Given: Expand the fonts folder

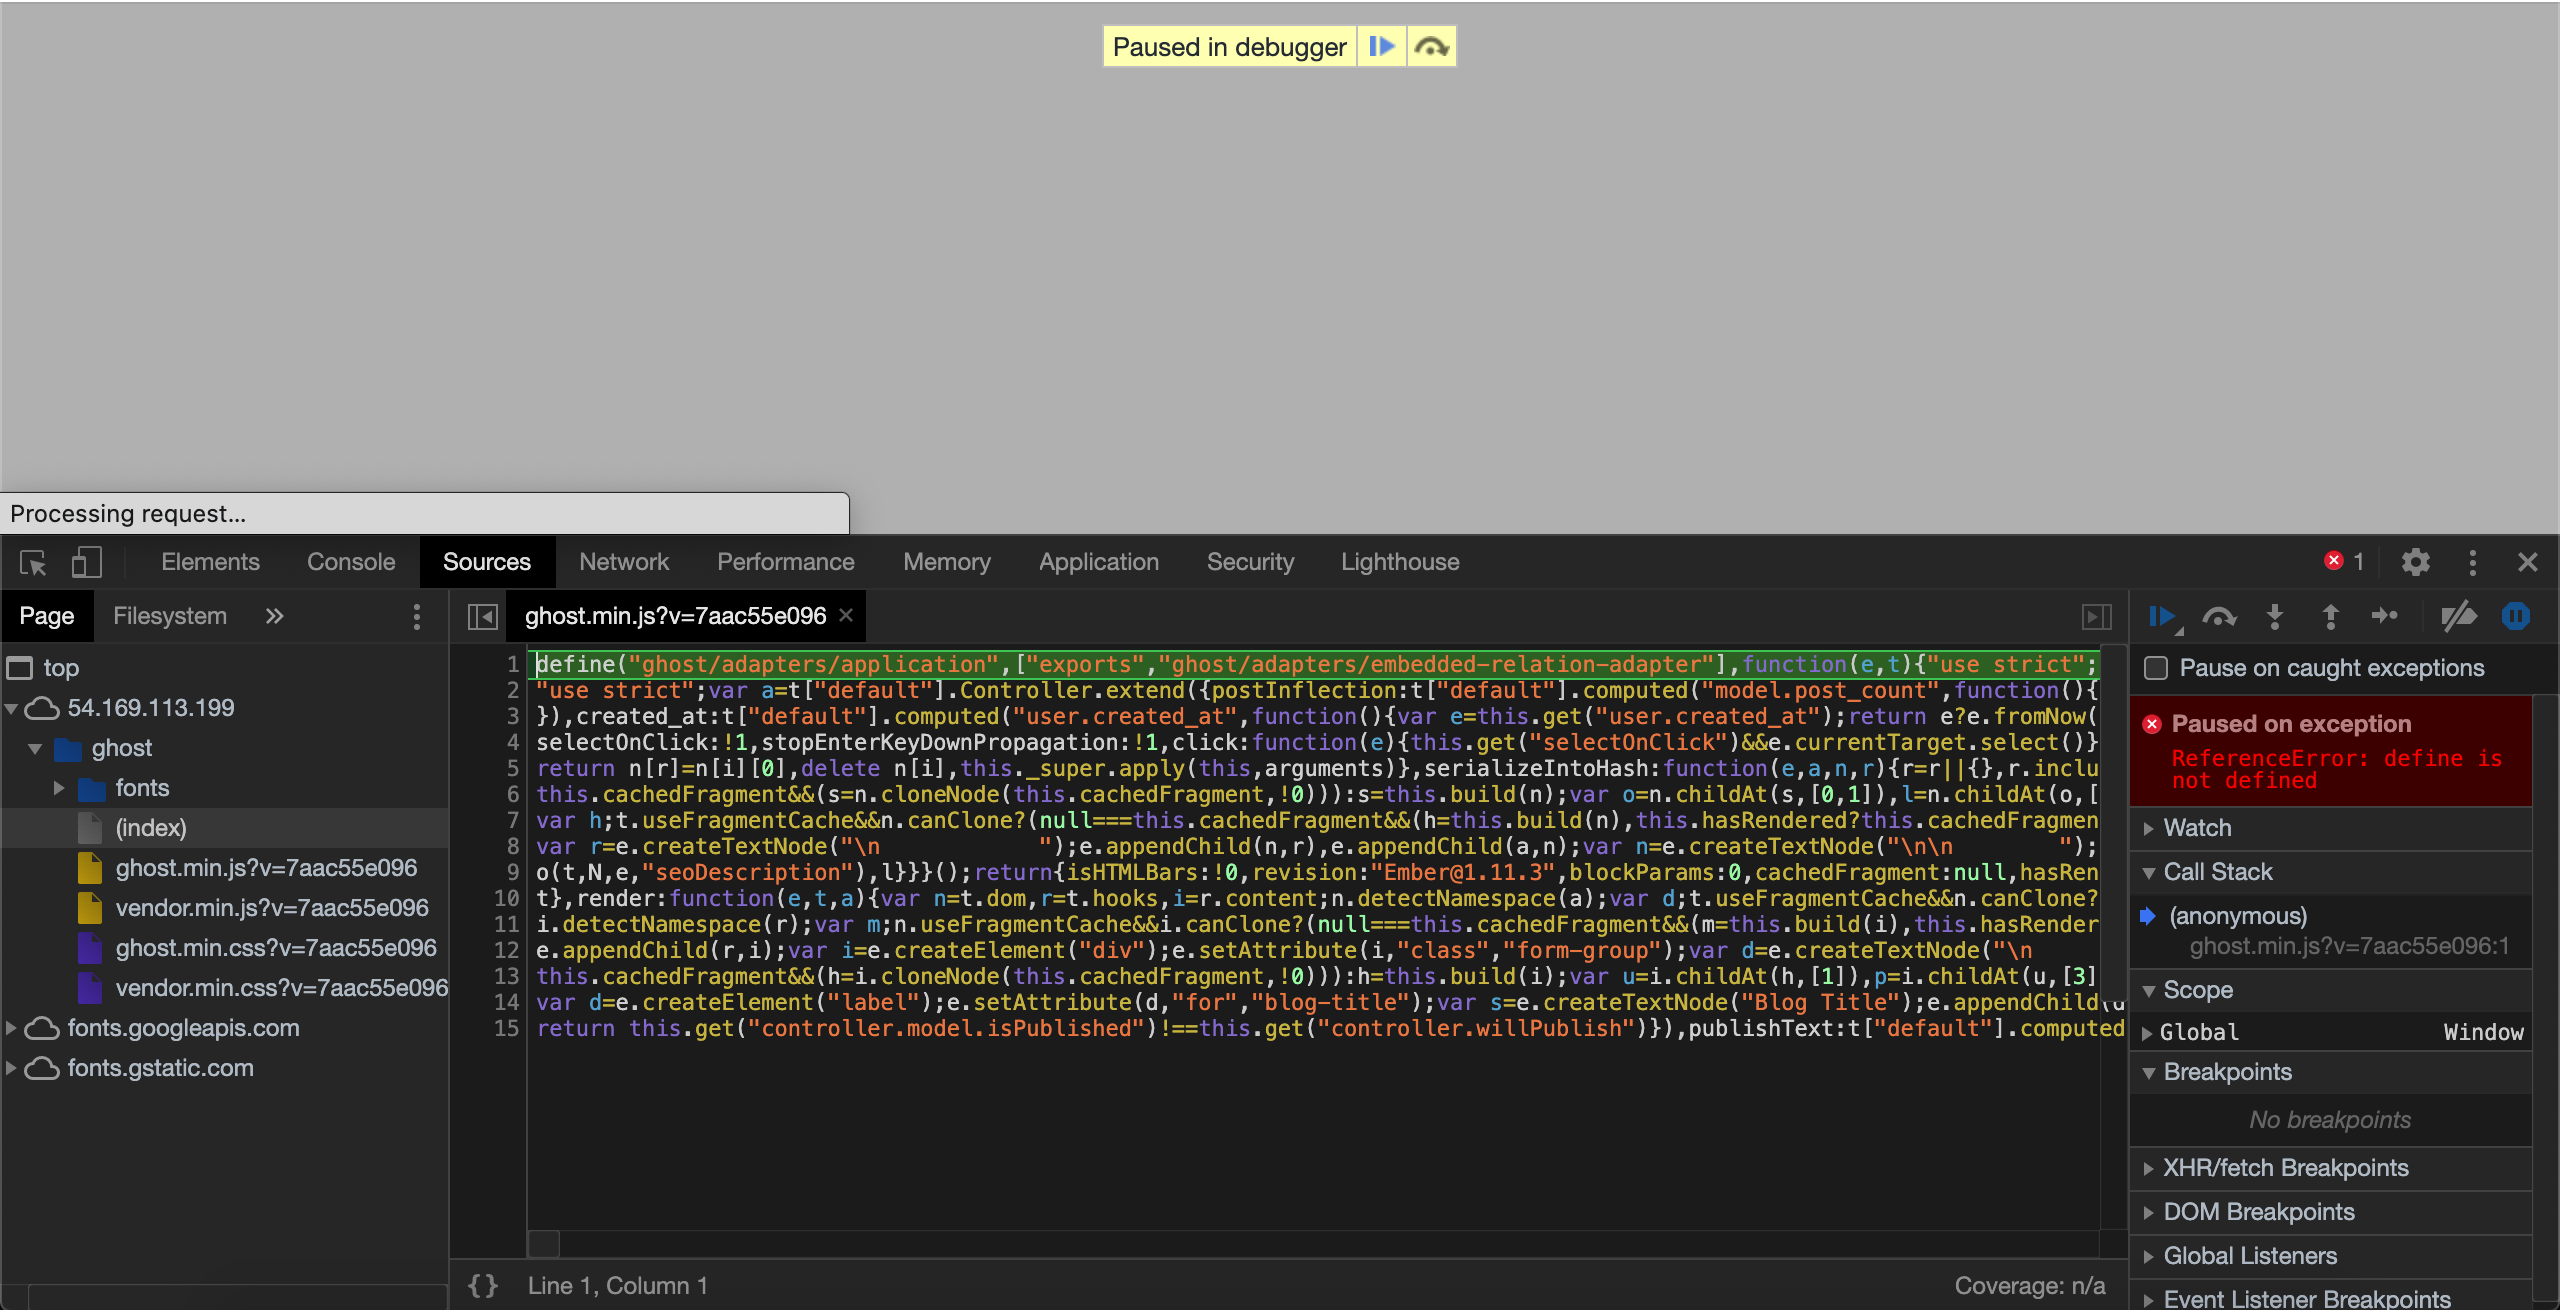Looking at the screenshot, I should tap(59, 788).
